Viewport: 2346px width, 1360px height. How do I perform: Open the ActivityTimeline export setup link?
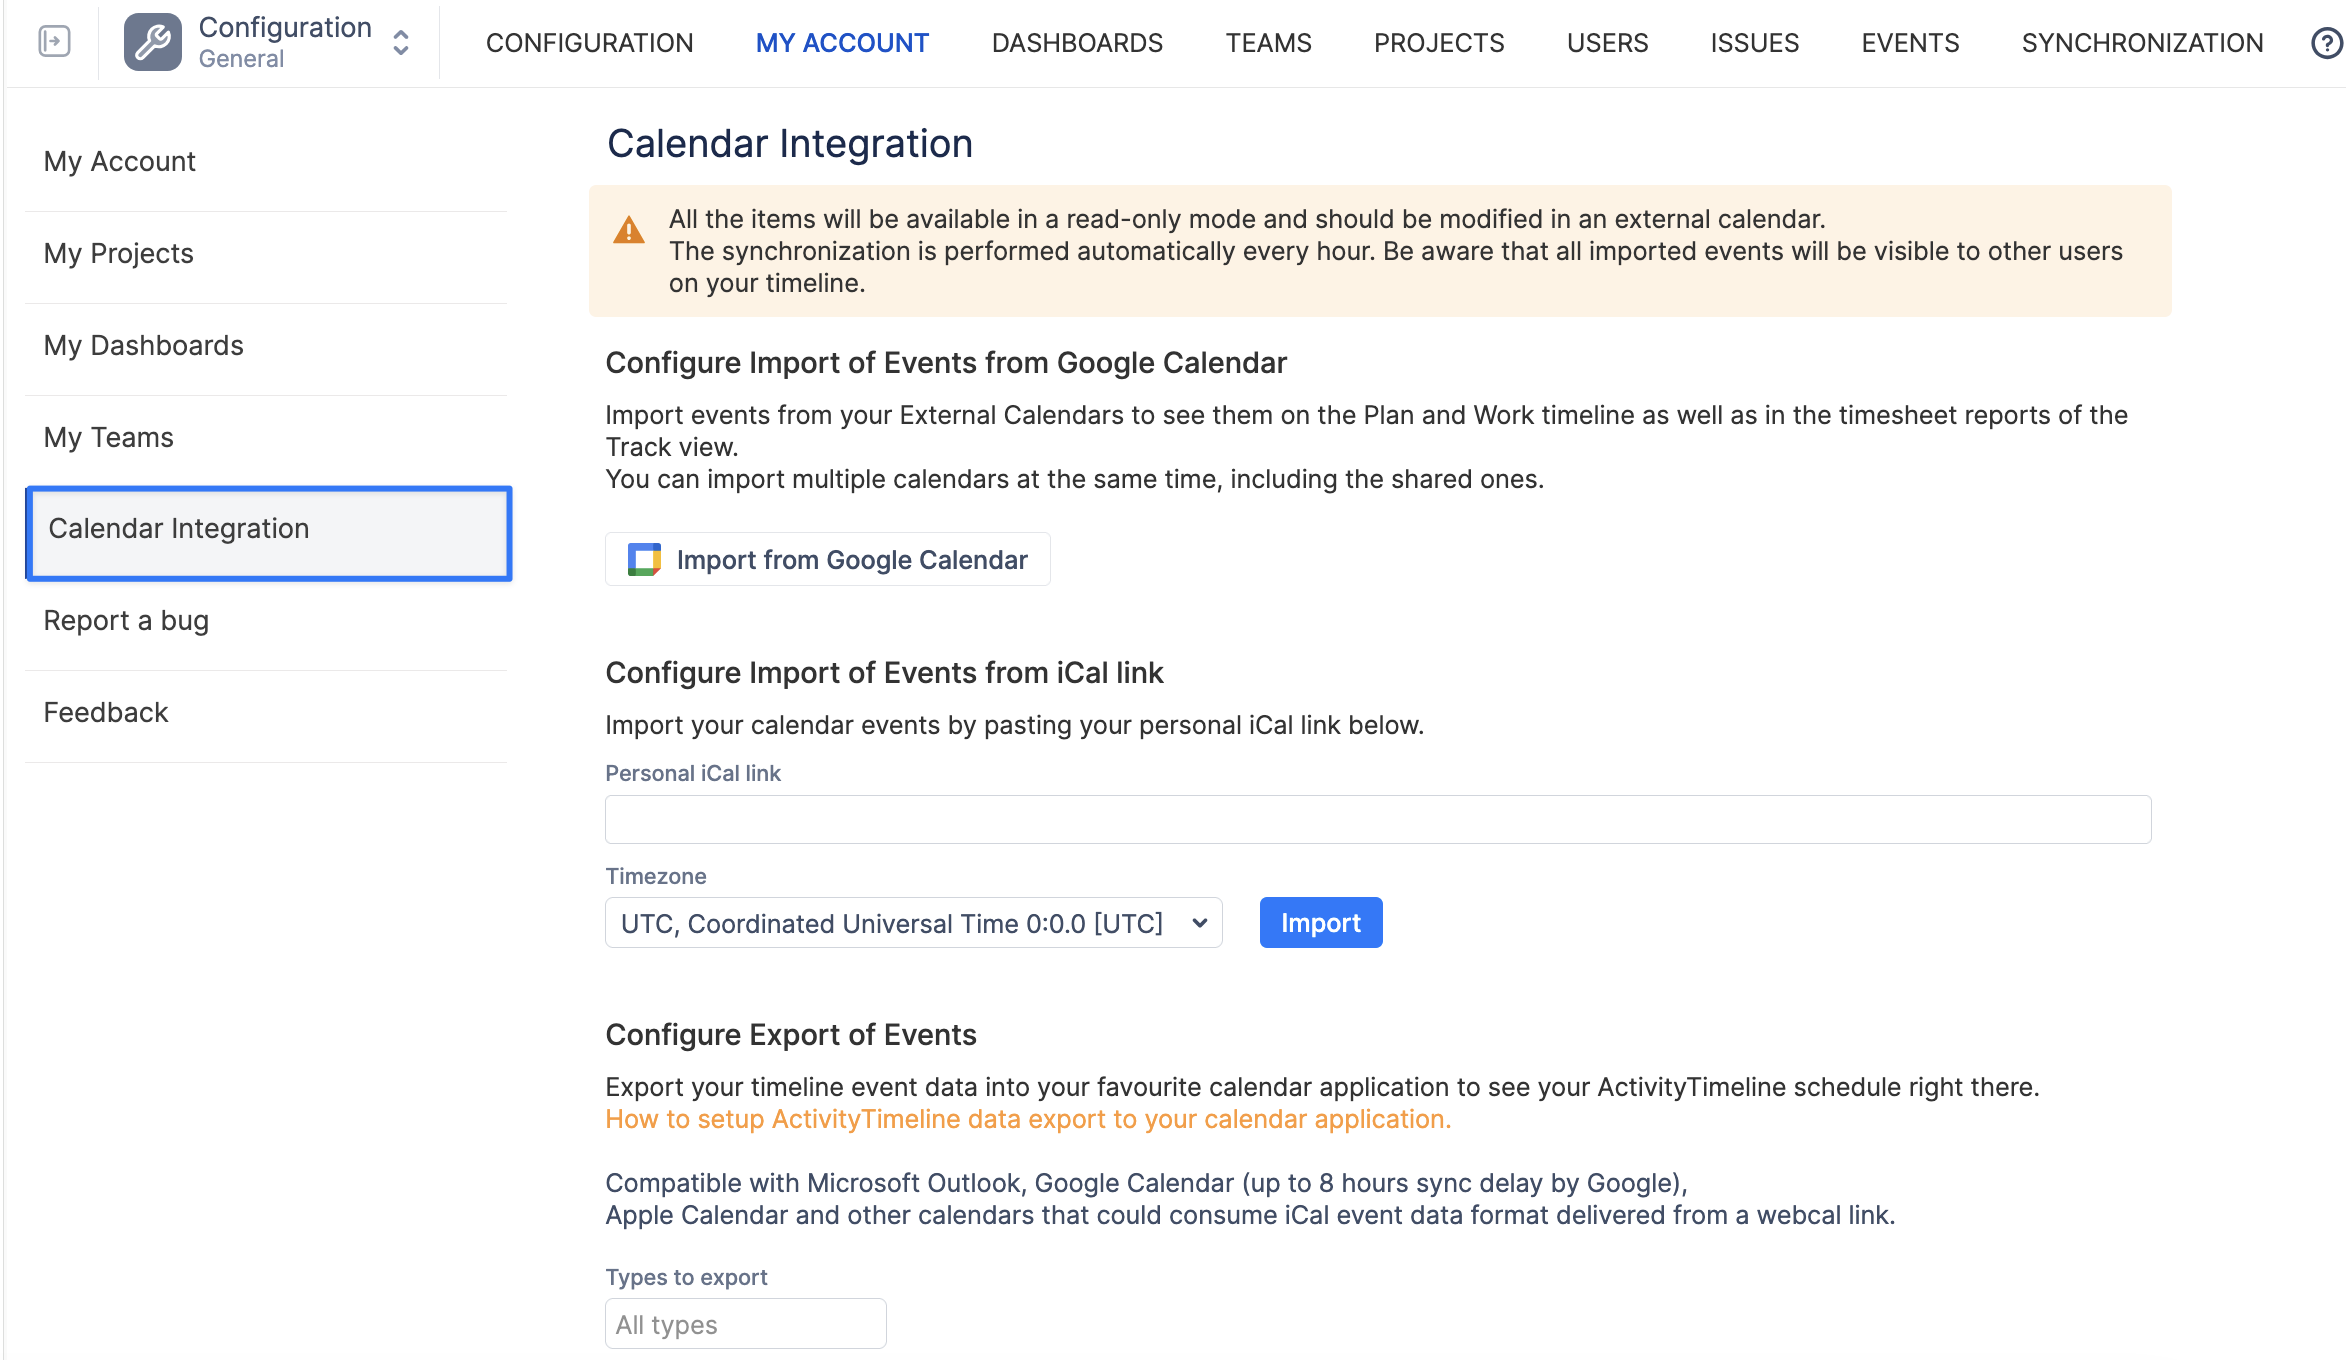pos(1028,1119)
